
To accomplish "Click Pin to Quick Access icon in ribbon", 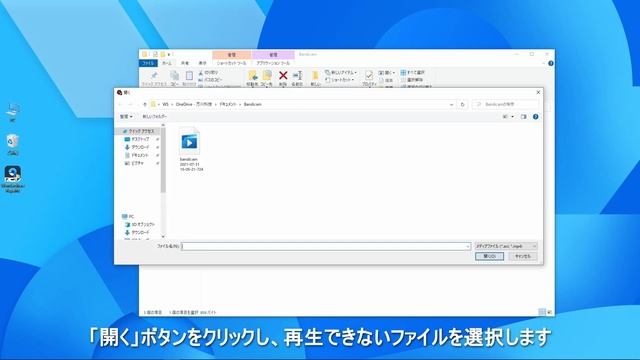I will [154, 76].
